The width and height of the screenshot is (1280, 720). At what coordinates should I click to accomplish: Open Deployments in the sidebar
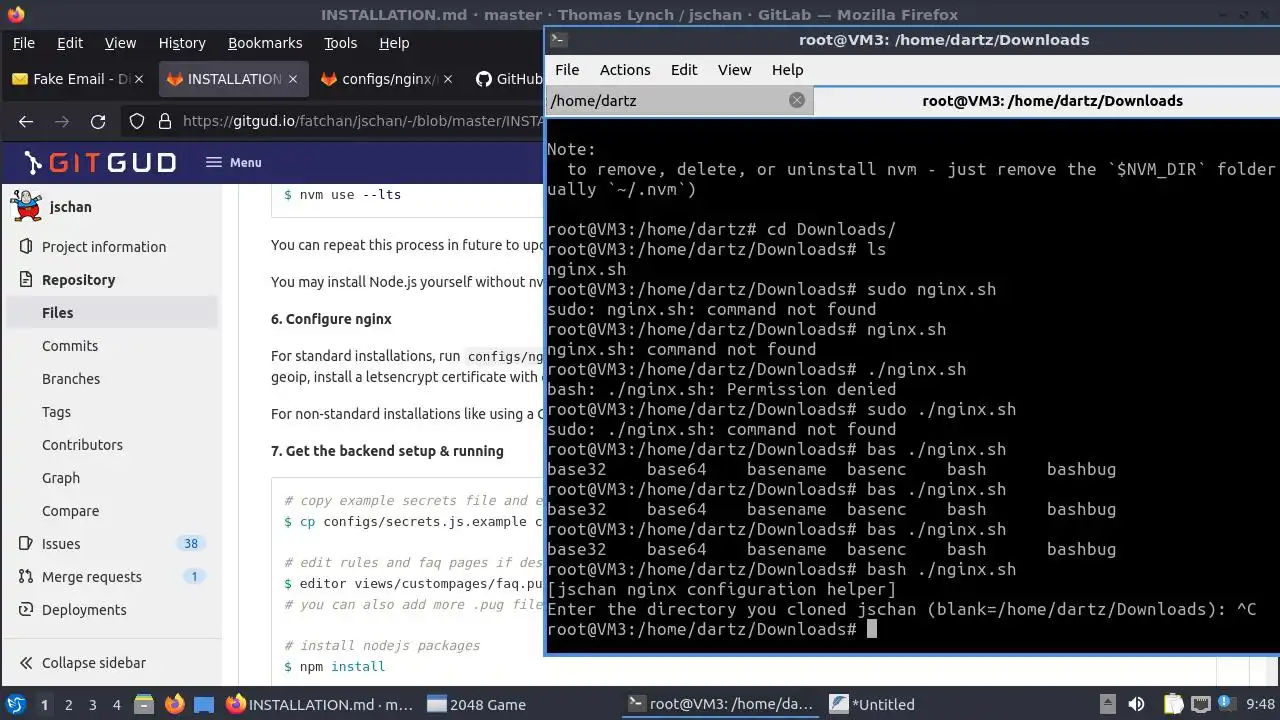click(x=84, y=610)
